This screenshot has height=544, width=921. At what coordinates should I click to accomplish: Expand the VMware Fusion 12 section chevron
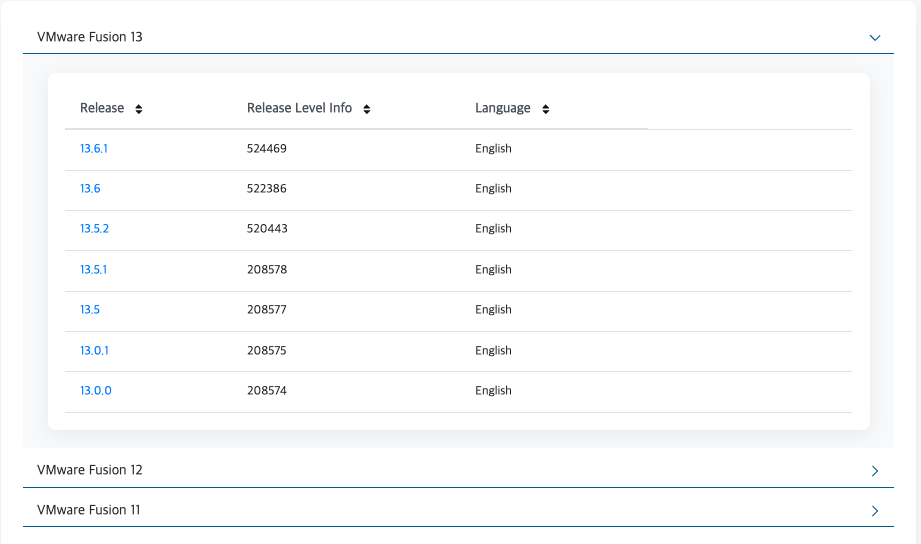[875, 471]
